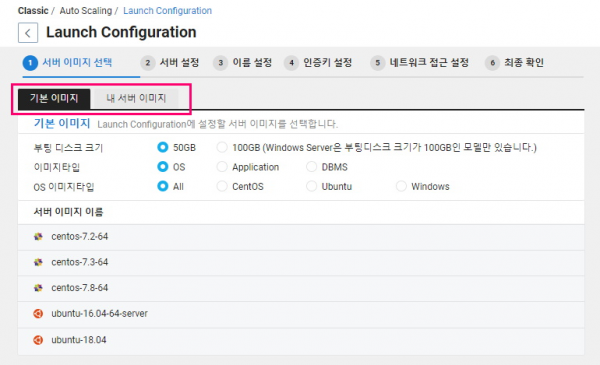Select DBMS image type radio
This screenshot has height=365, width=600.
coord(311,167)
